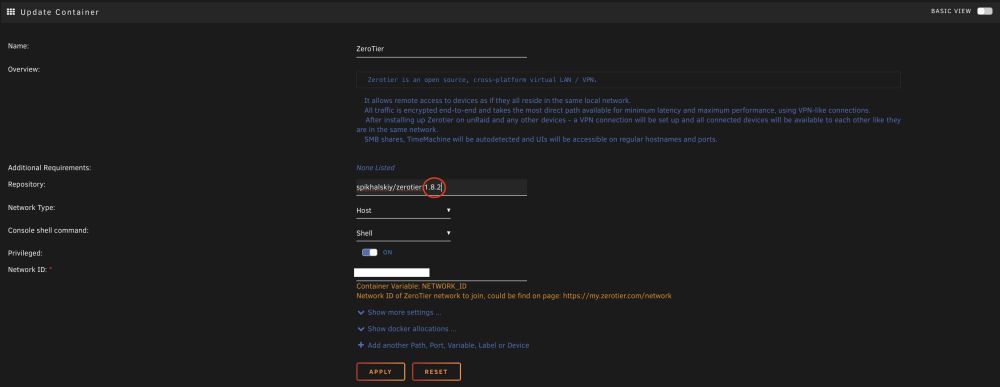
Task: Click the chevron icon beside Show more settings
Action: tap(361, 312)
